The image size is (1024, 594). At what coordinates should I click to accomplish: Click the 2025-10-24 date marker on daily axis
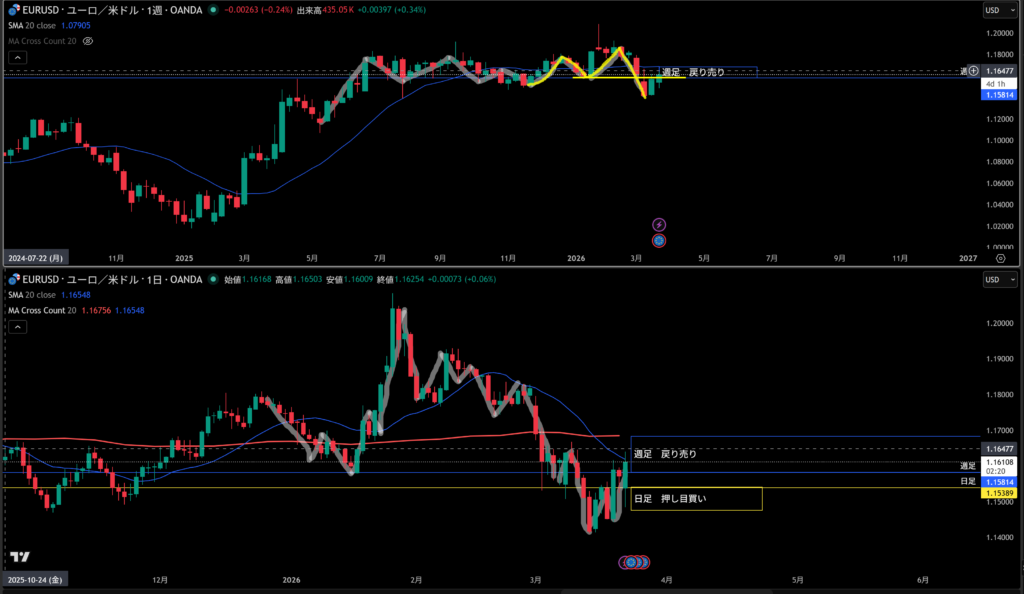click(35, 579)
